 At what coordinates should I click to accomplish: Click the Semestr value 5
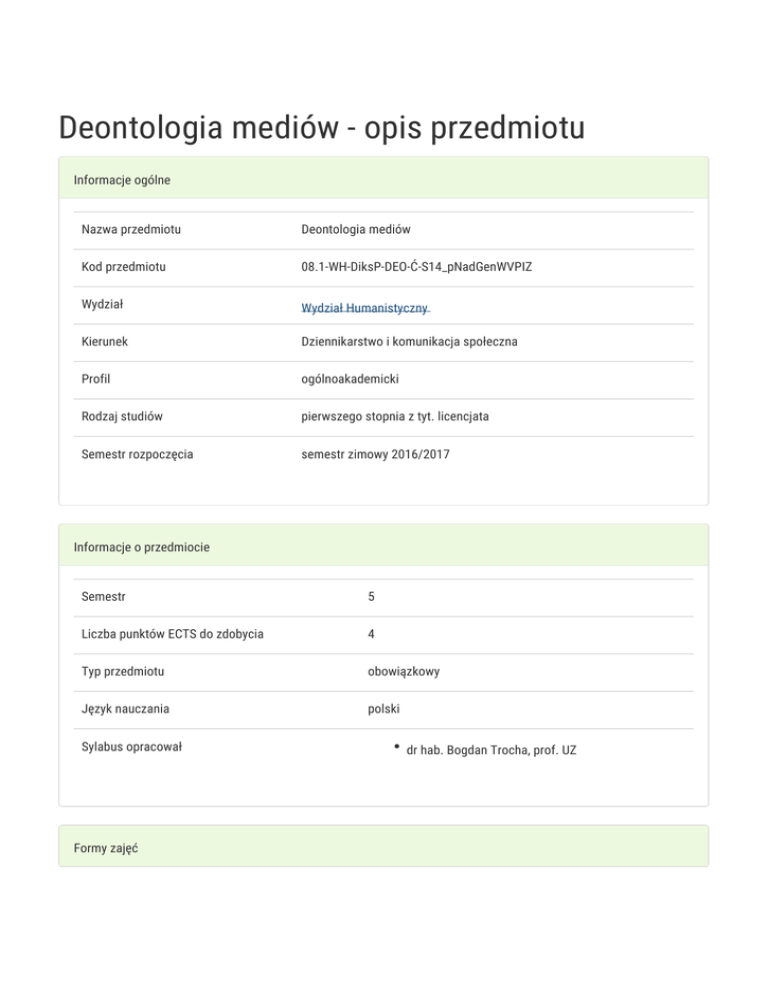click(371, 597)
